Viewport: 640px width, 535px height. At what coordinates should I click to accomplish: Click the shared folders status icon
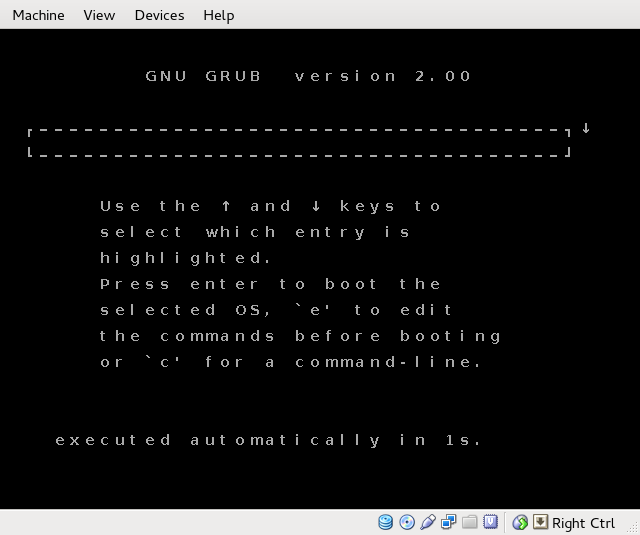click(469, 522)
